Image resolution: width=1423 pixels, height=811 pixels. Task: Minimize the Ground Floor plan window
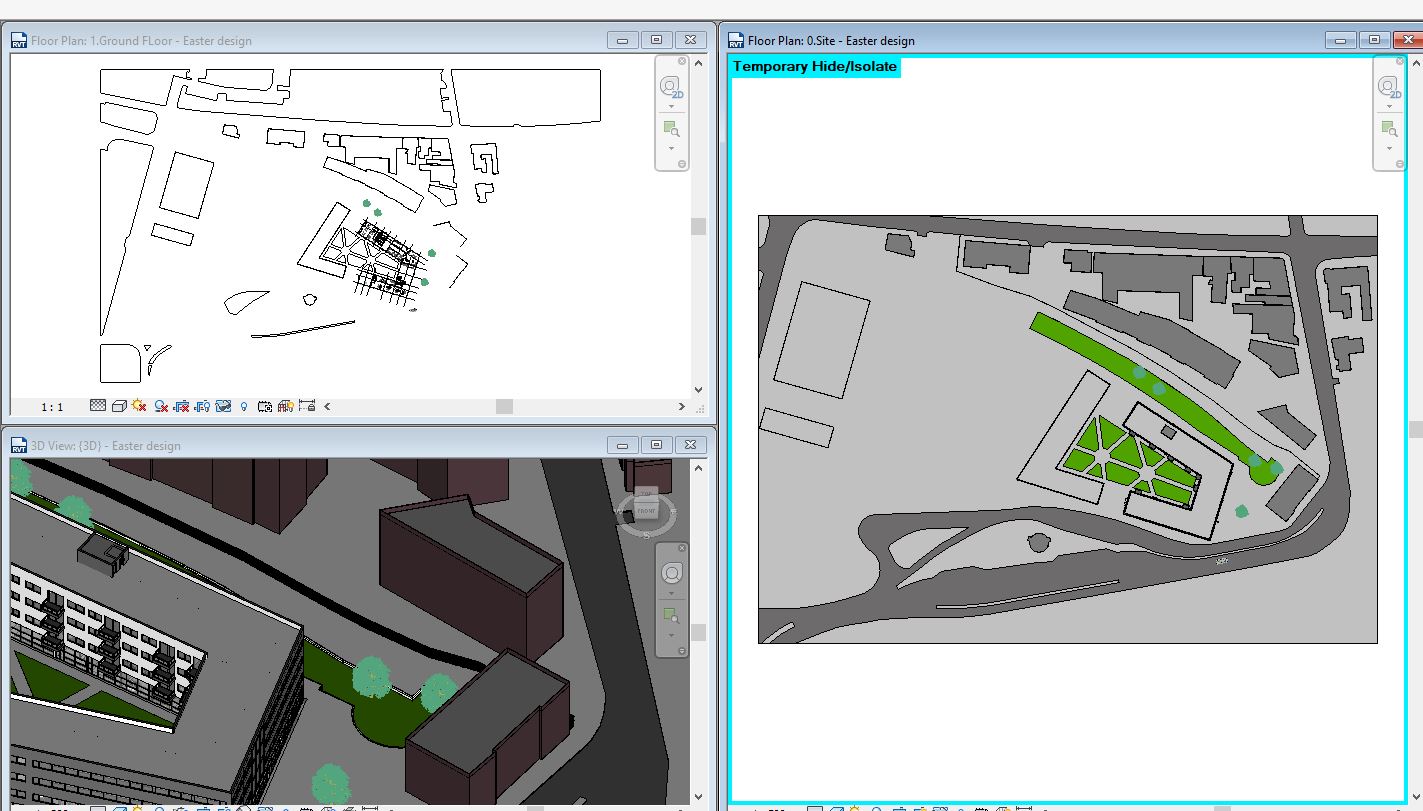[x=622, y=40]
